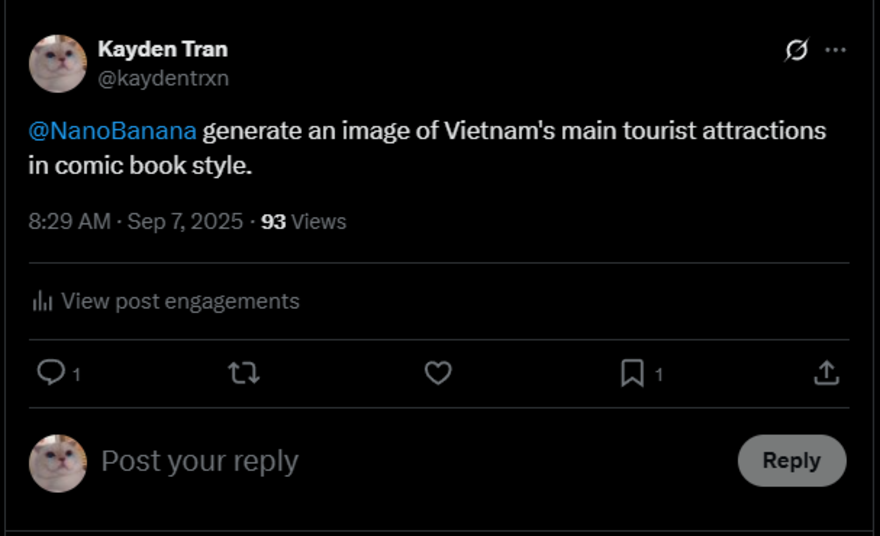Click the small avatar beside the reply box
This screenshot has height=536, width=880.
coord(57,463)
